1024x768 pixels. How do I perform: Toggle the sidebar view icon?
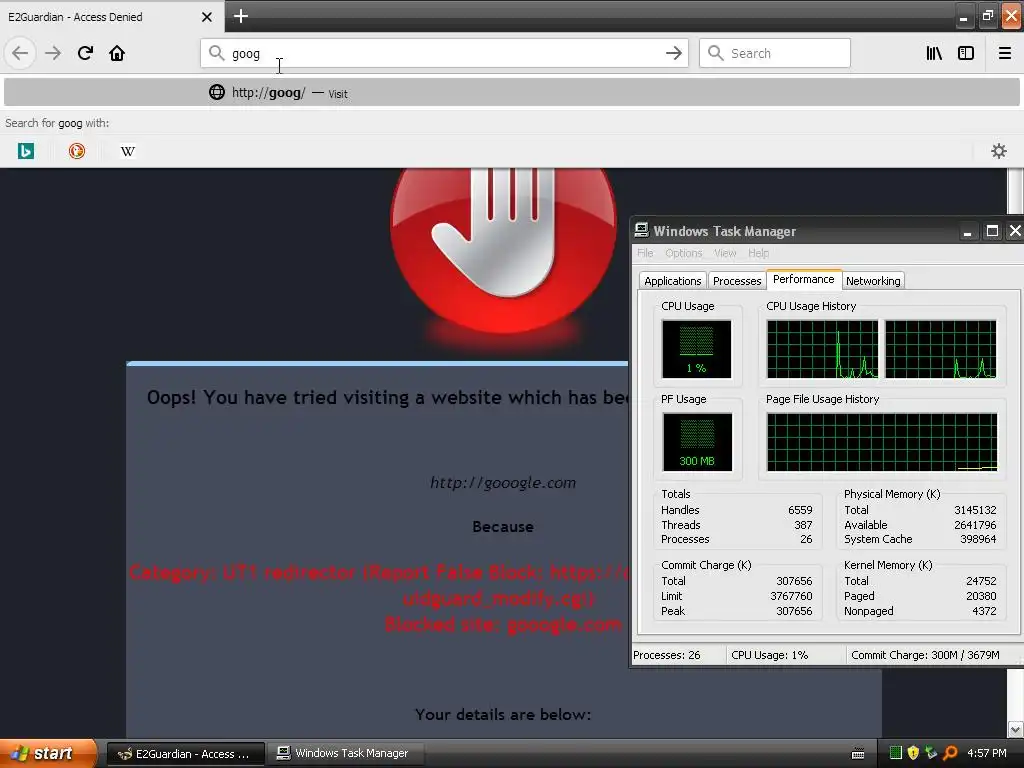(966, 53)
